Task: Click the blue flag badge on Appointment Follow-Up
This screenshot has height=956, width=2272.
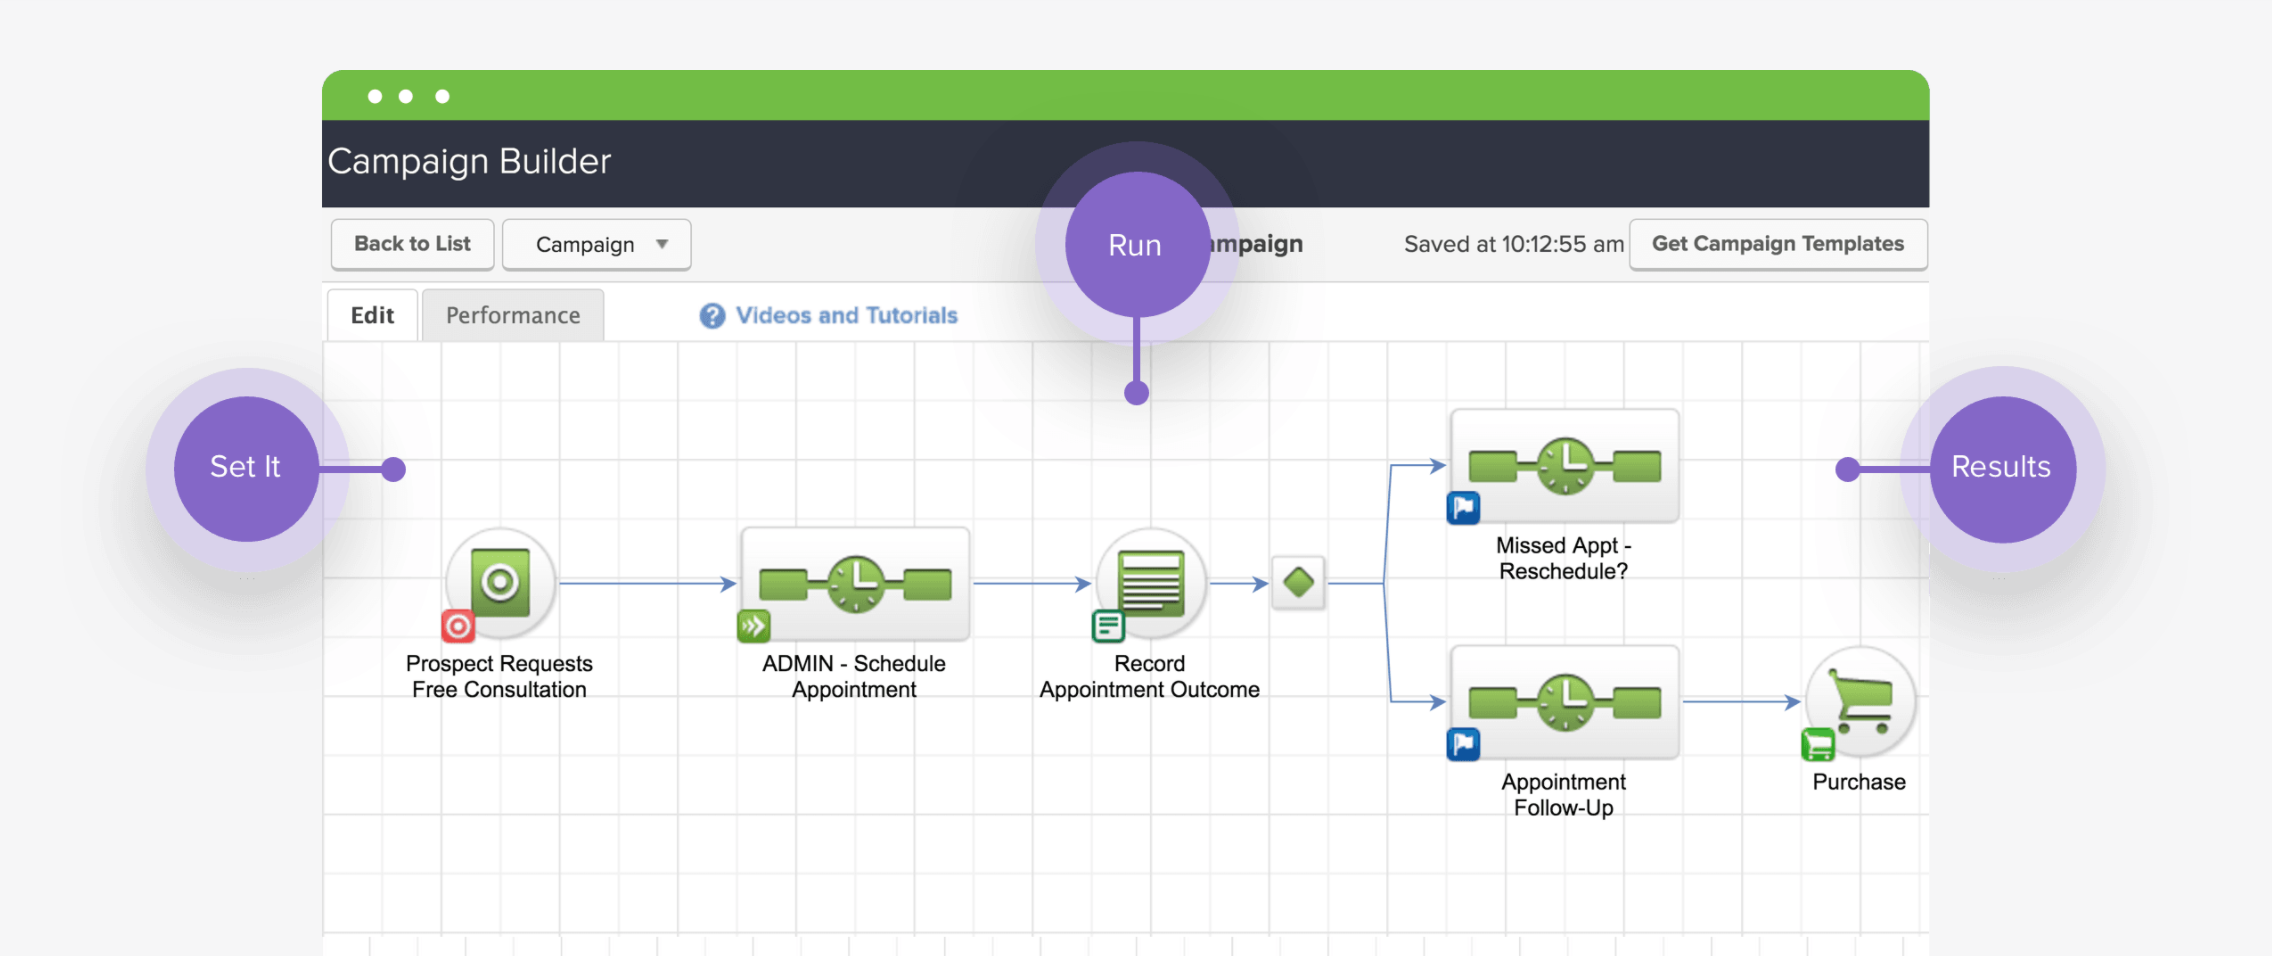Action: pos(1463,744)
